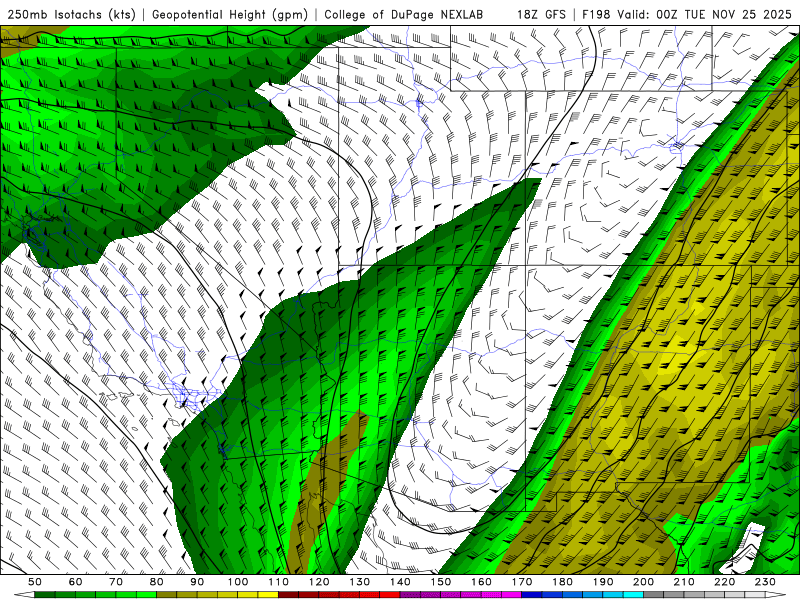Select the blue swatch below legend value 180
Viewport: 800px width, 600px height.
572,594
